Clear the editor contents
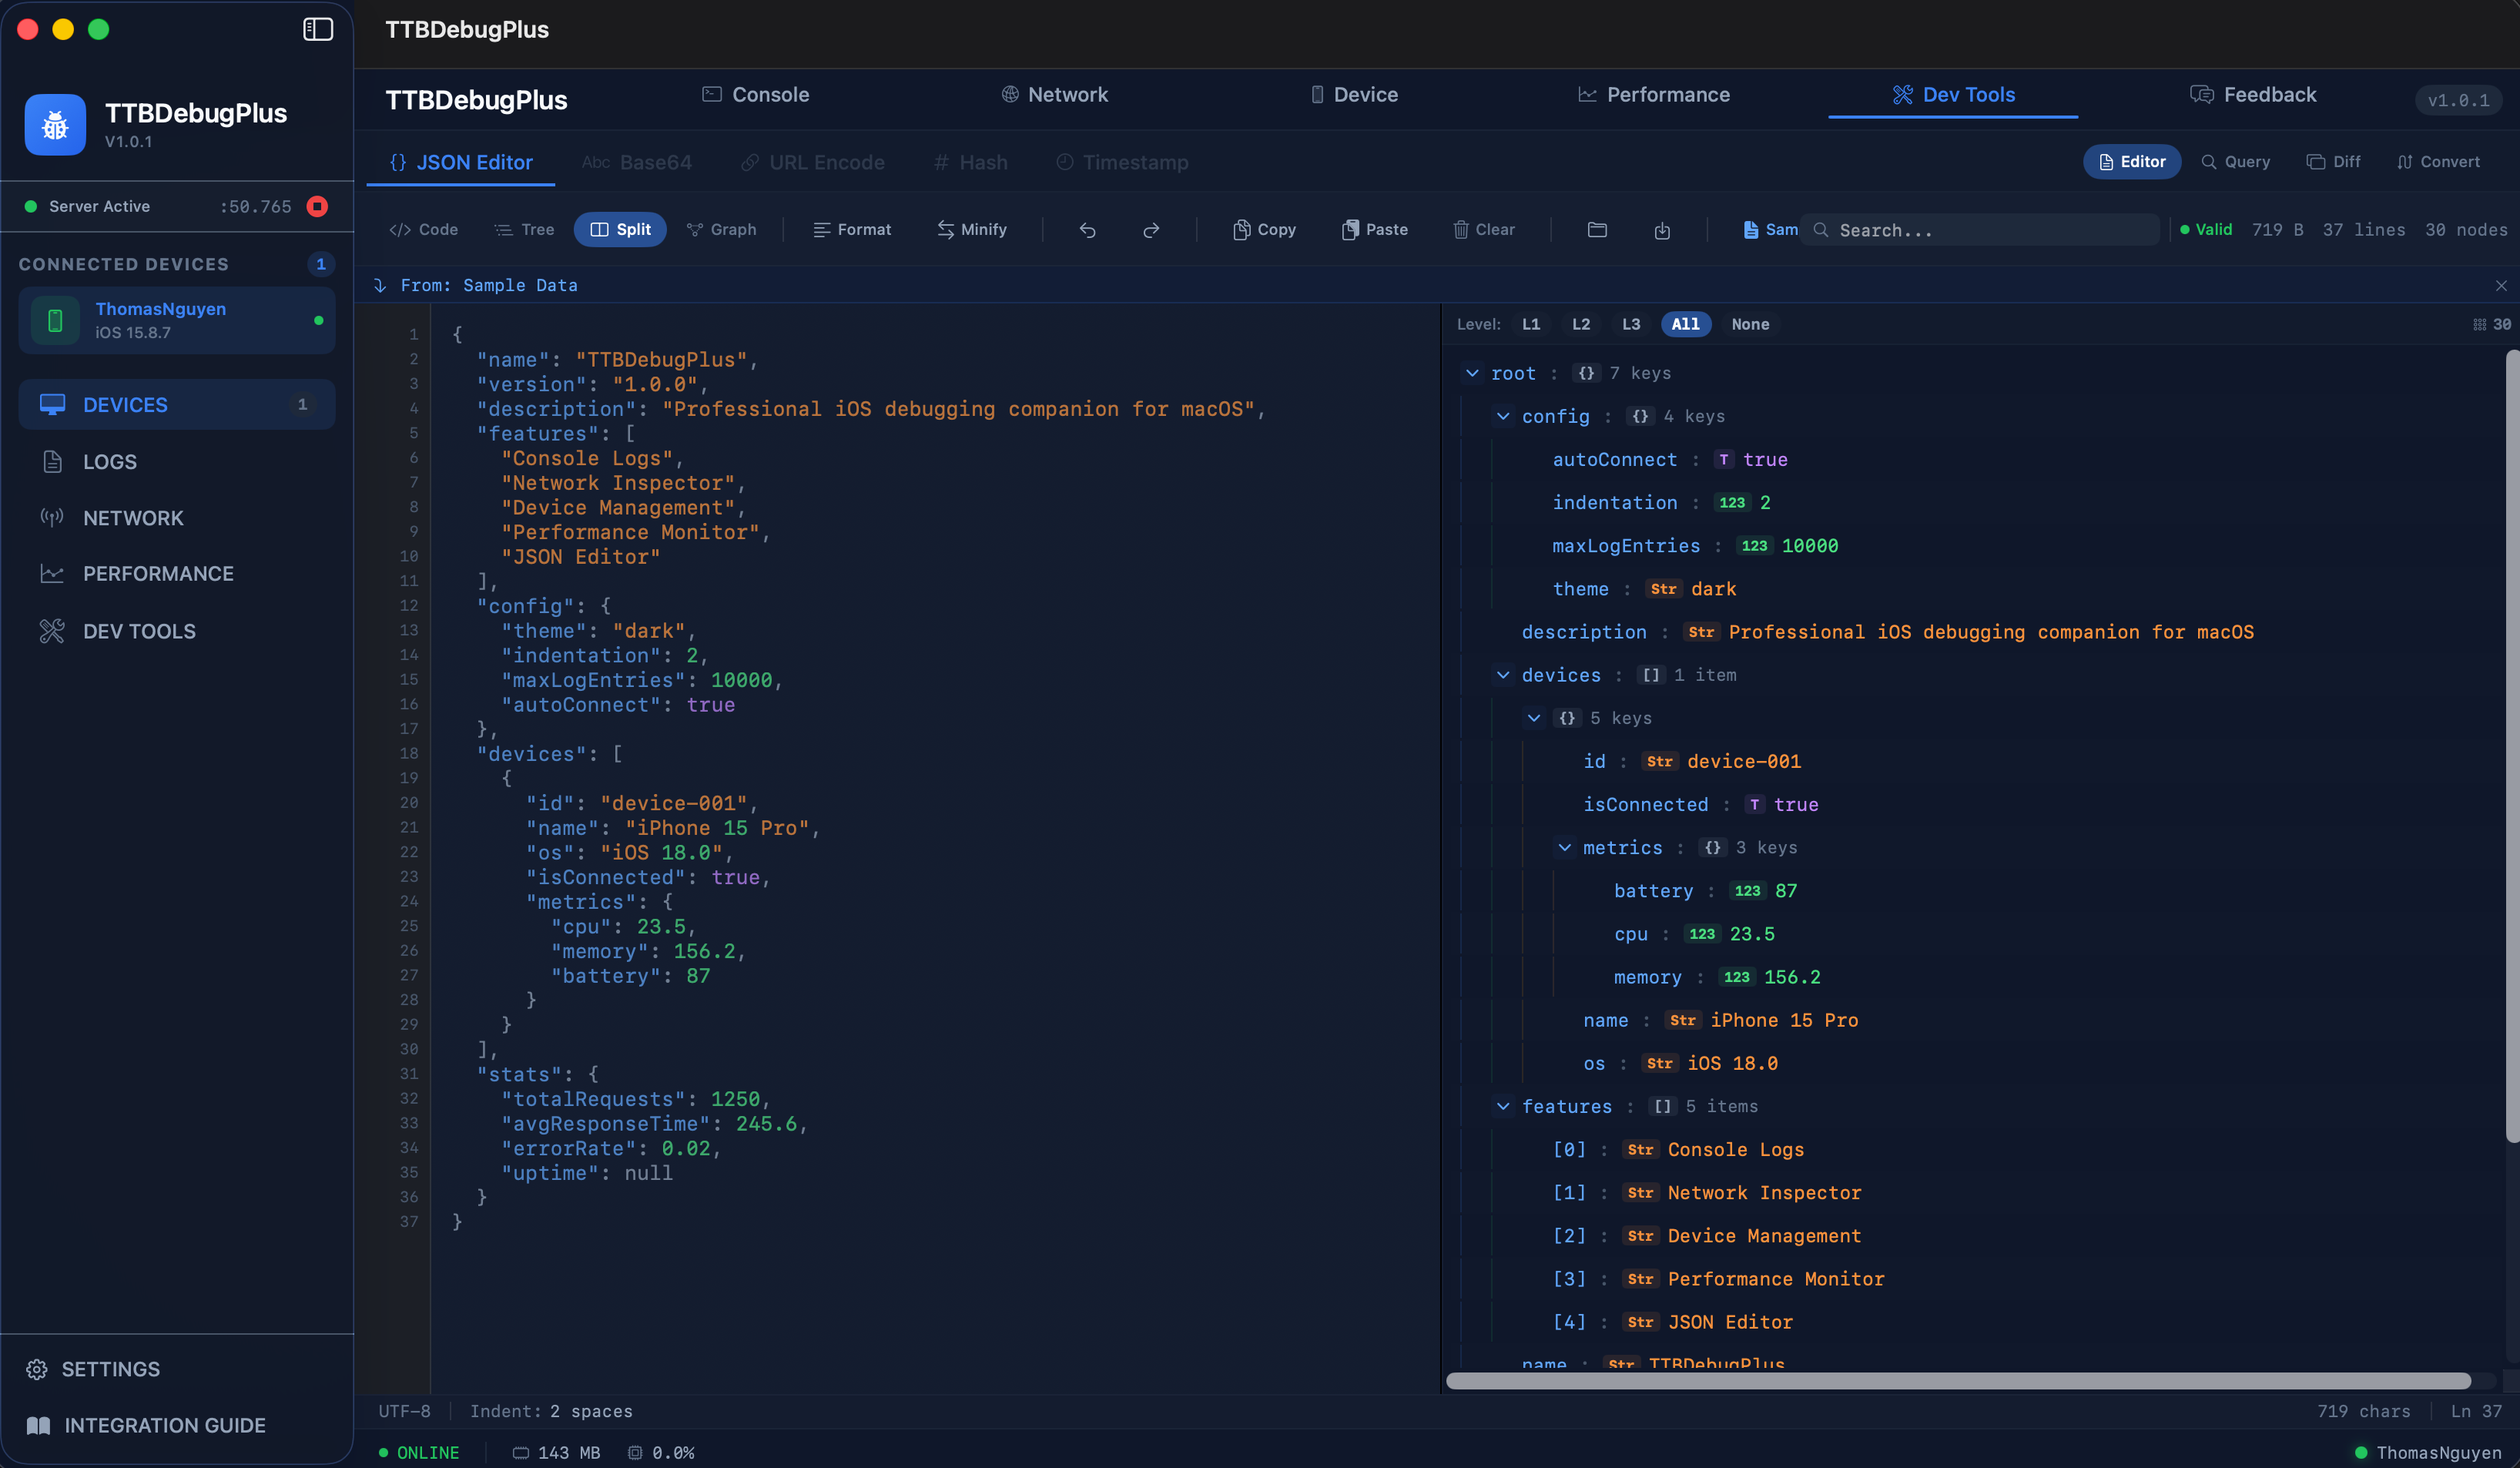This screenshot has width=2520, height=1468. tap(1483, 229)
